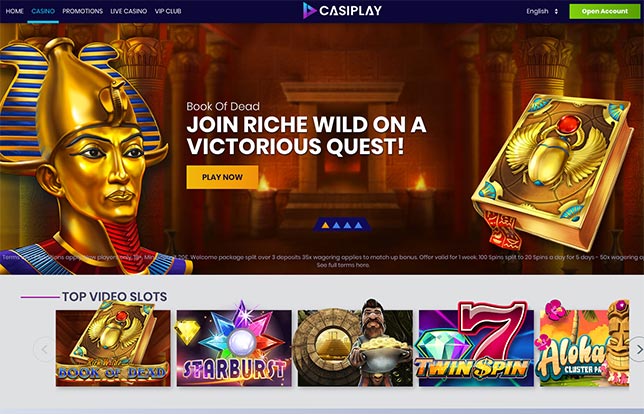Screen dimensions: 644x414
Task: Show next slots with right arrow
Action: pyautogui.click(x=638, y=349)
